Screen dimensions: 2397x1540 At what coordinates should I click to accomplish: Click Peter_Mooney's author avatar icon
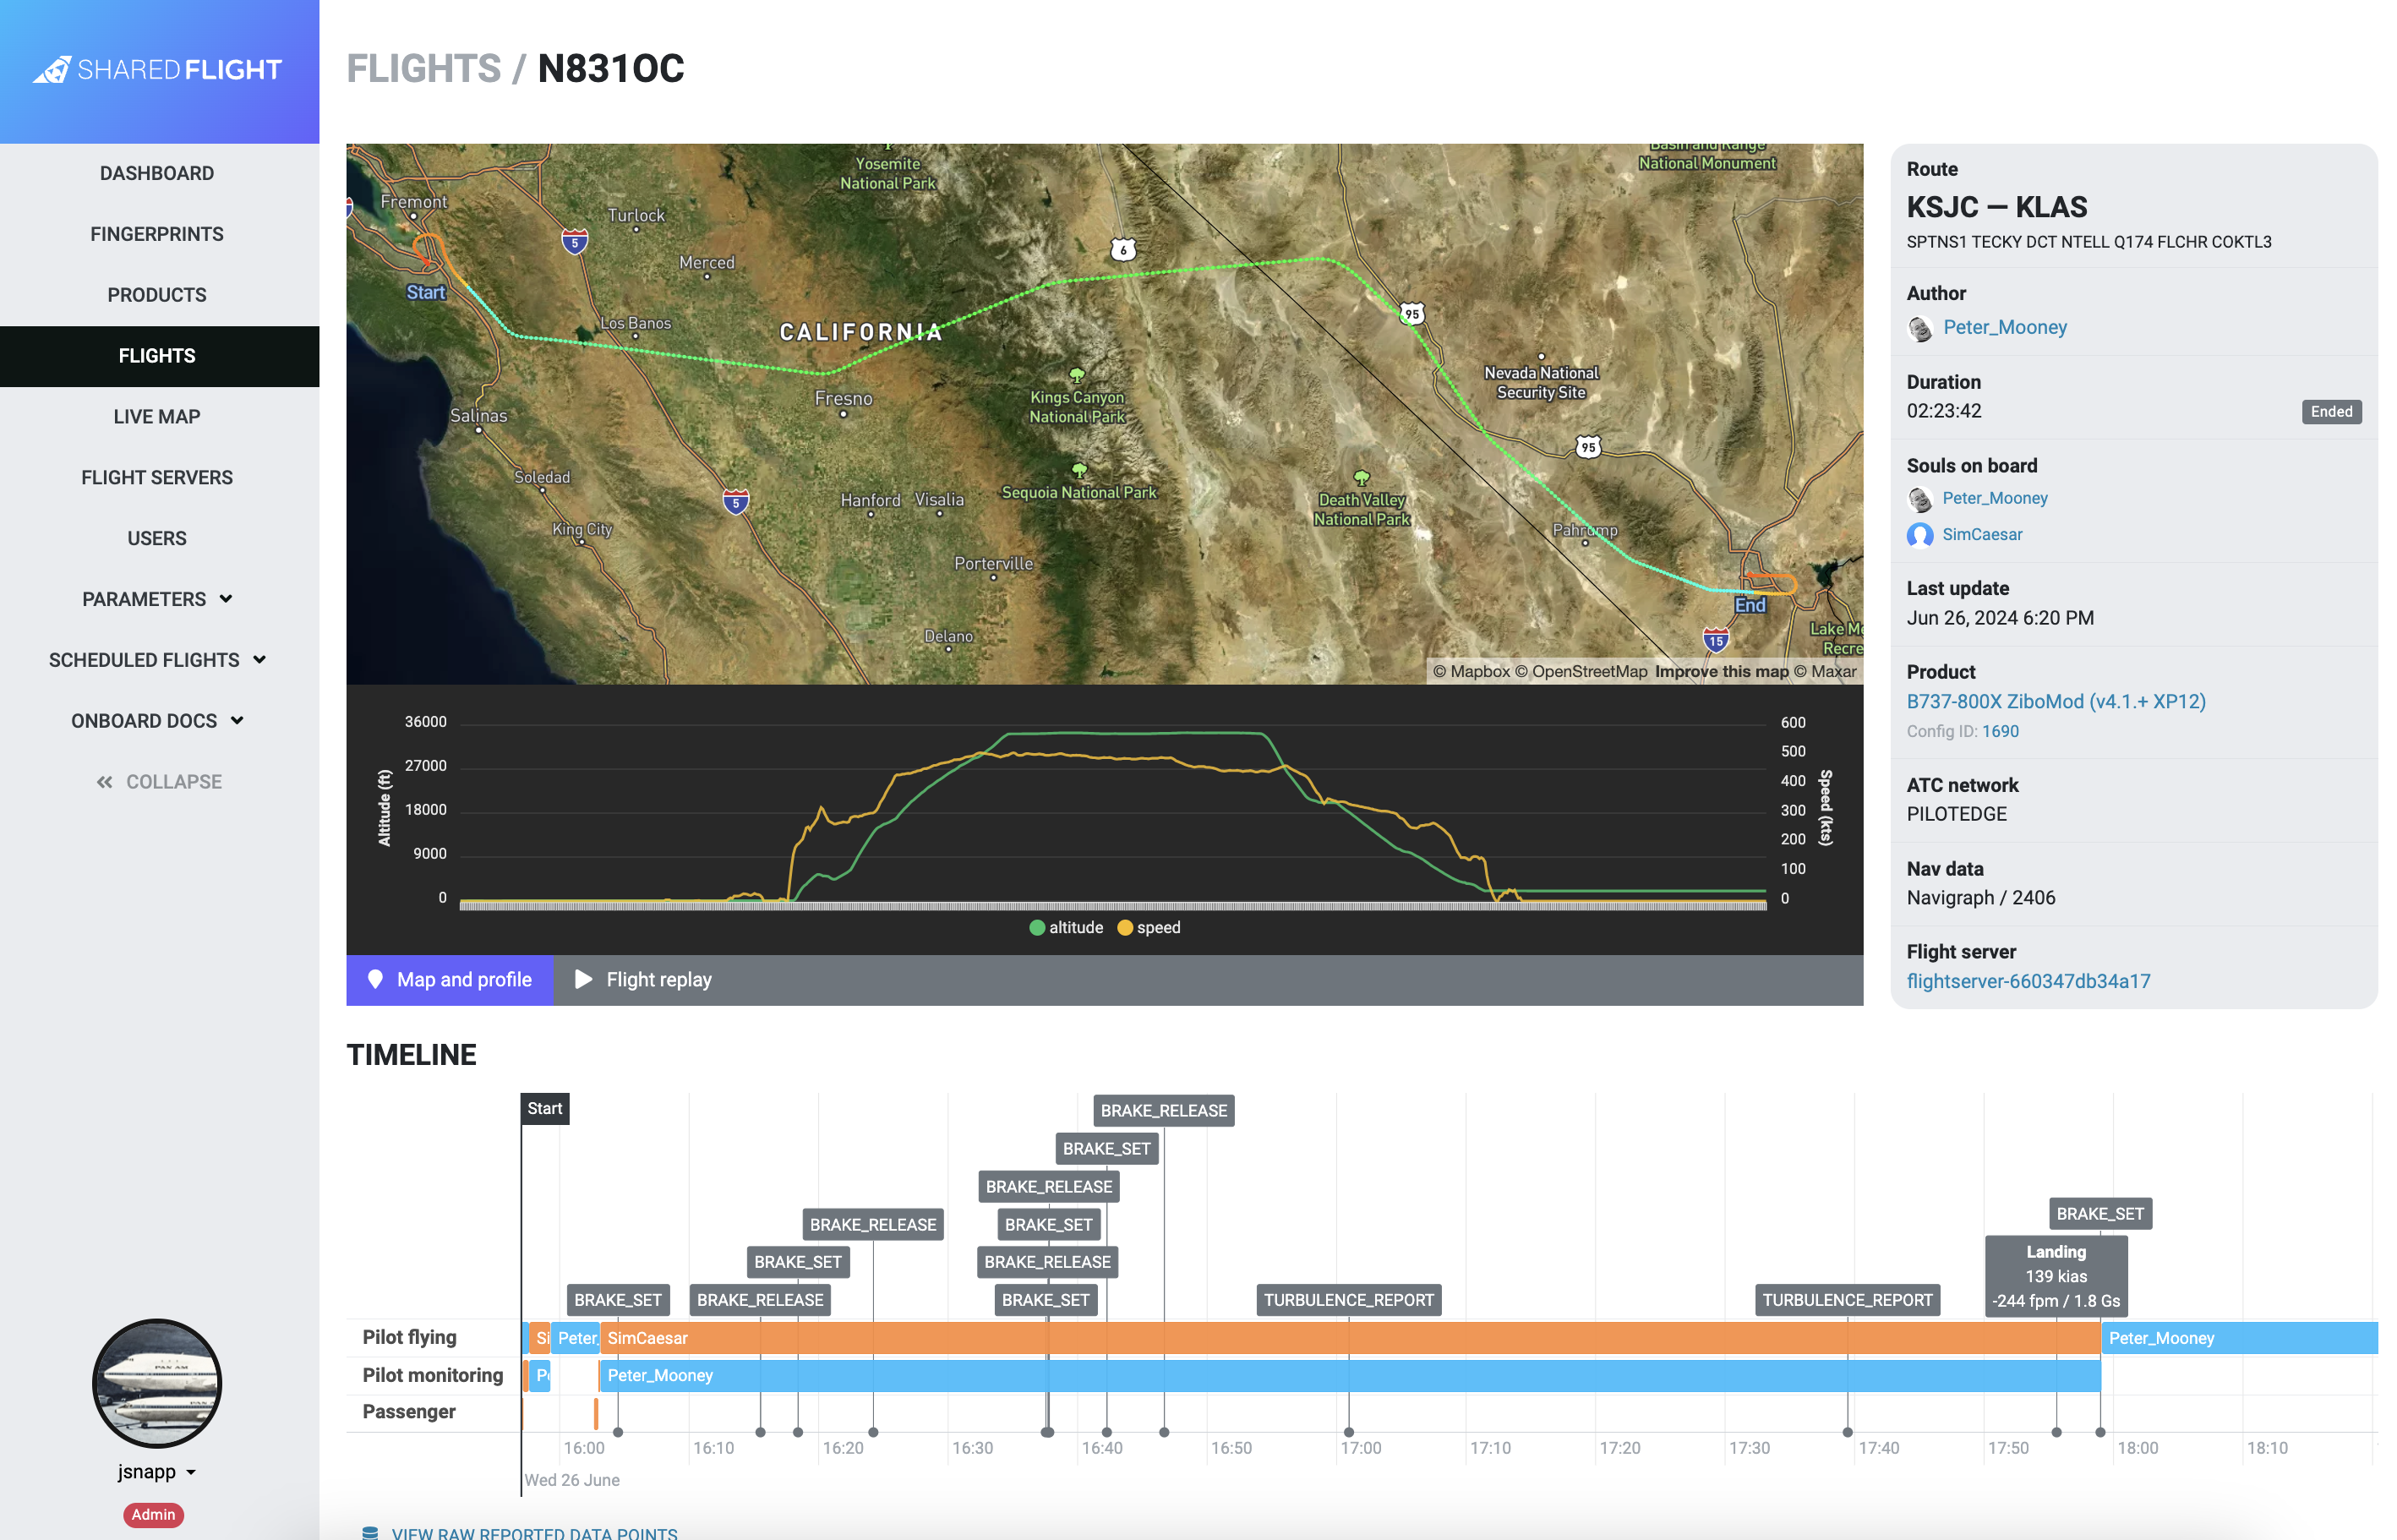pos(1919,328)
